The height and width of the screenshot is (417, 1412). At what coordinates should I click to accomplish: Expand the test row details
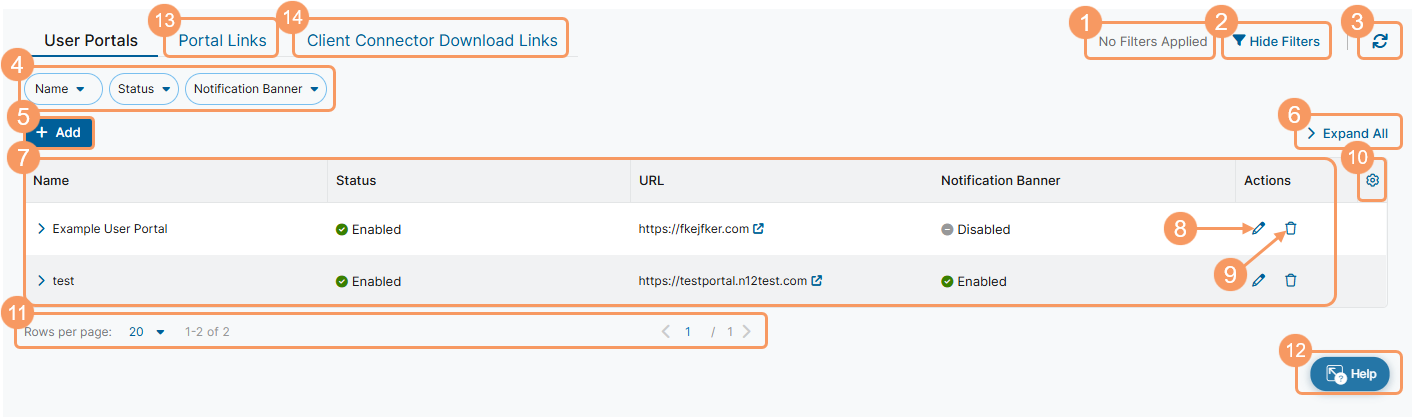coord(41,281)
